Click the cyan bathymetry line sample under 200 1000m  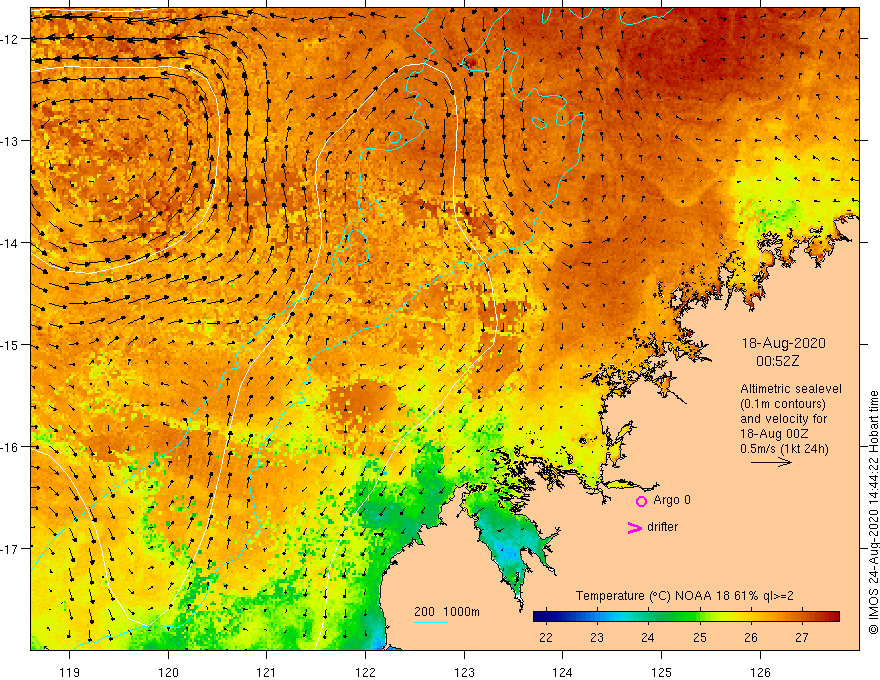[431, 622]
